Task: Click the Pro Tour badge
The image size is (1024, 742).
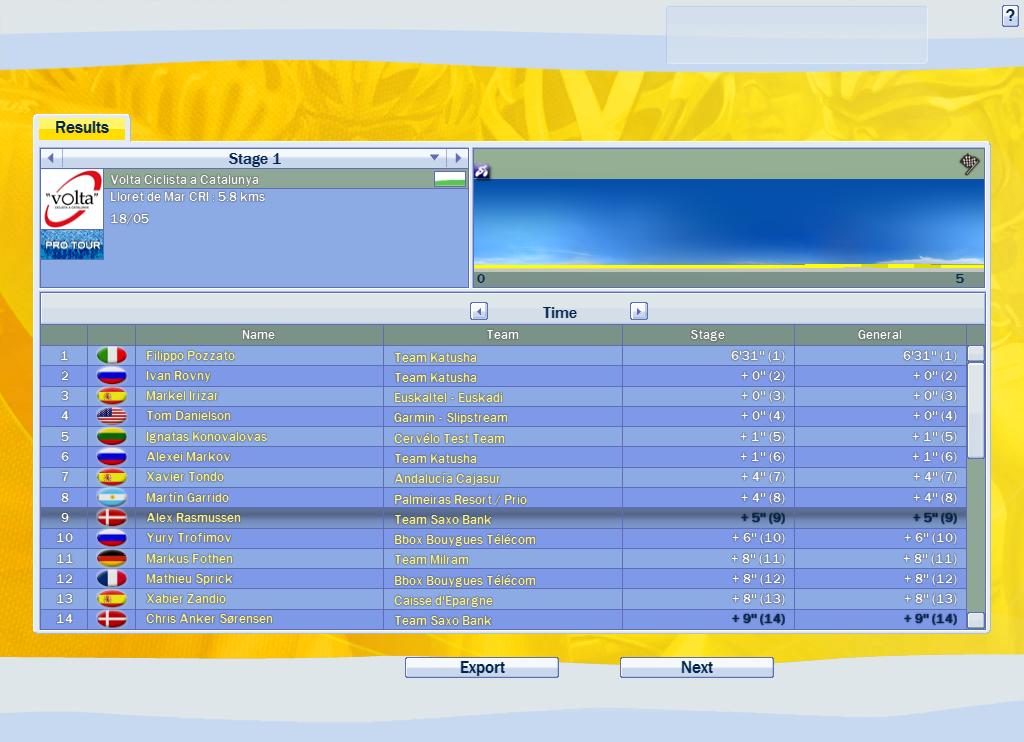Action: pos(72,245)
